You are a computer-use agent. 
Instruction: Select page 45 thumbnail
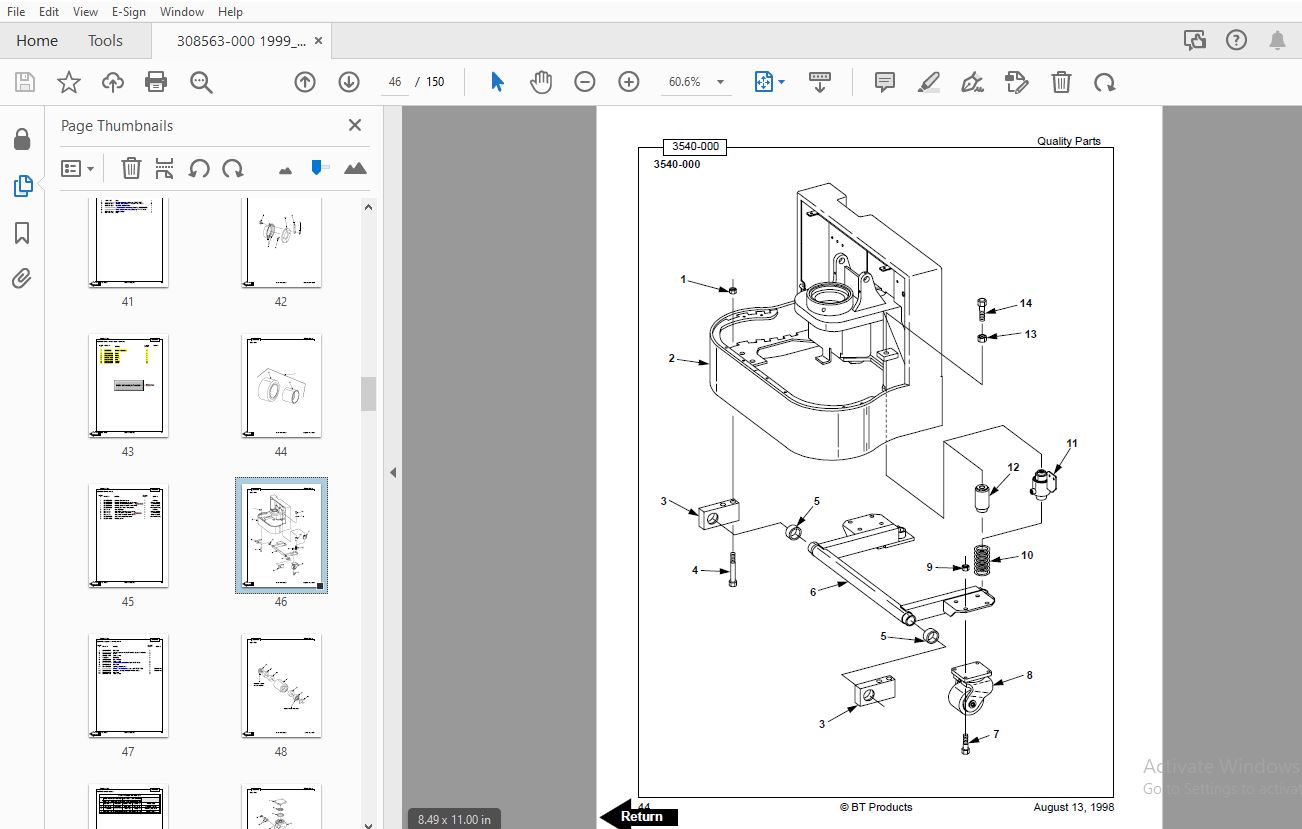click(x=128, y=536)
